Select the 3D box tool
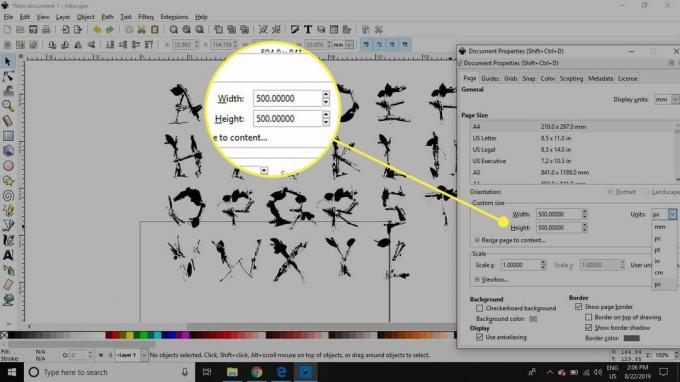This screenshot has height=382, width=680. [x=8, y=151]
